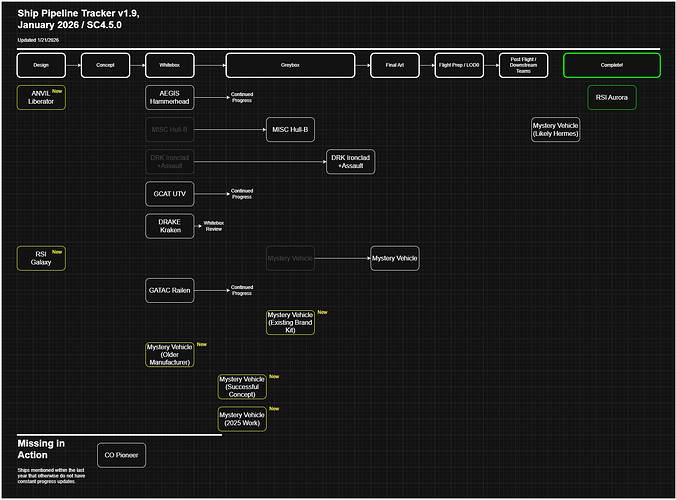Viewport: 676px width, 500px height.
Task: Click the Whitebox stage header
Action: (x=170, y=66)
